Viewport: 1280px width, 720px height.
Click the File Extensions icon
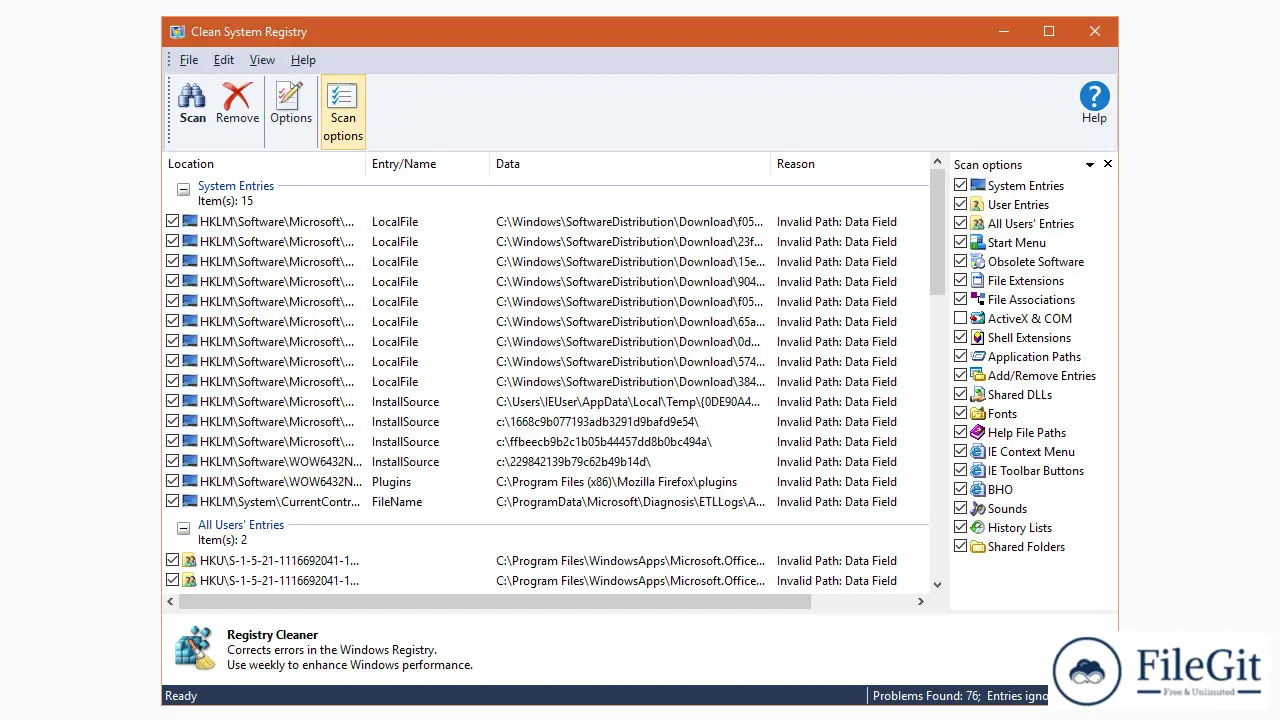pyautogui.click(x=978, y=280)
